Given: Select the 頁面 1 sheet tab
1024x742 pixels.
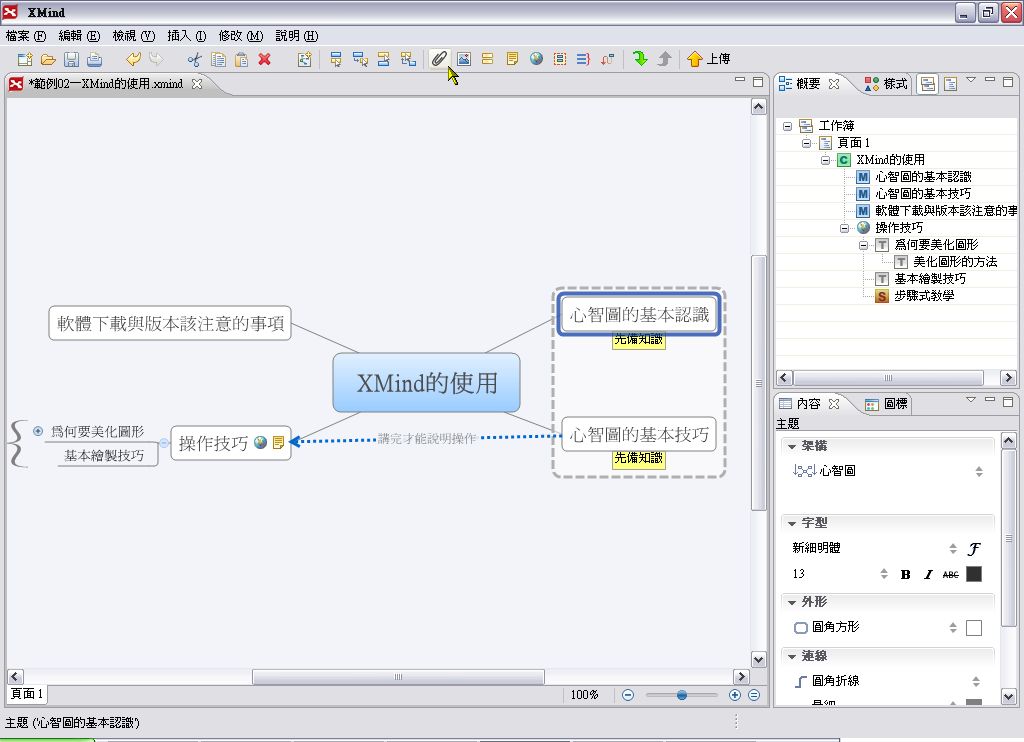Looking at the screenshot, I should (x=27, y=694).
